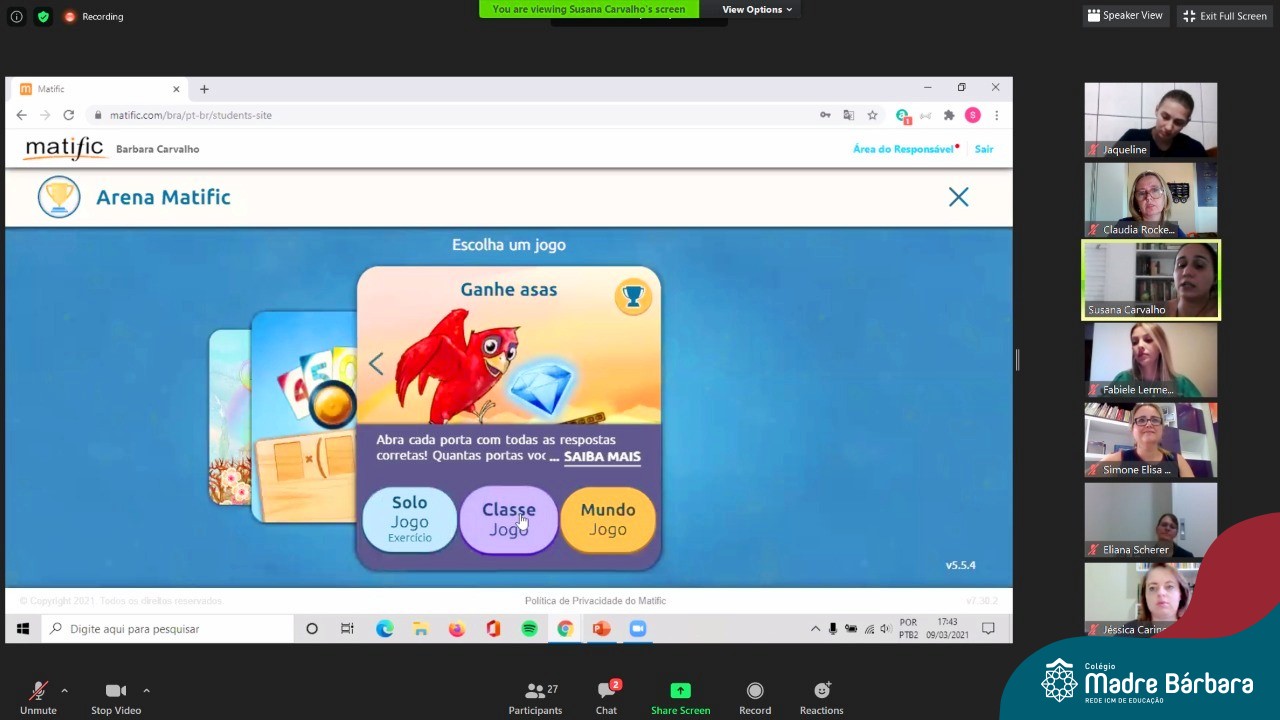Expand the View Options dropdown

[756, 9]
